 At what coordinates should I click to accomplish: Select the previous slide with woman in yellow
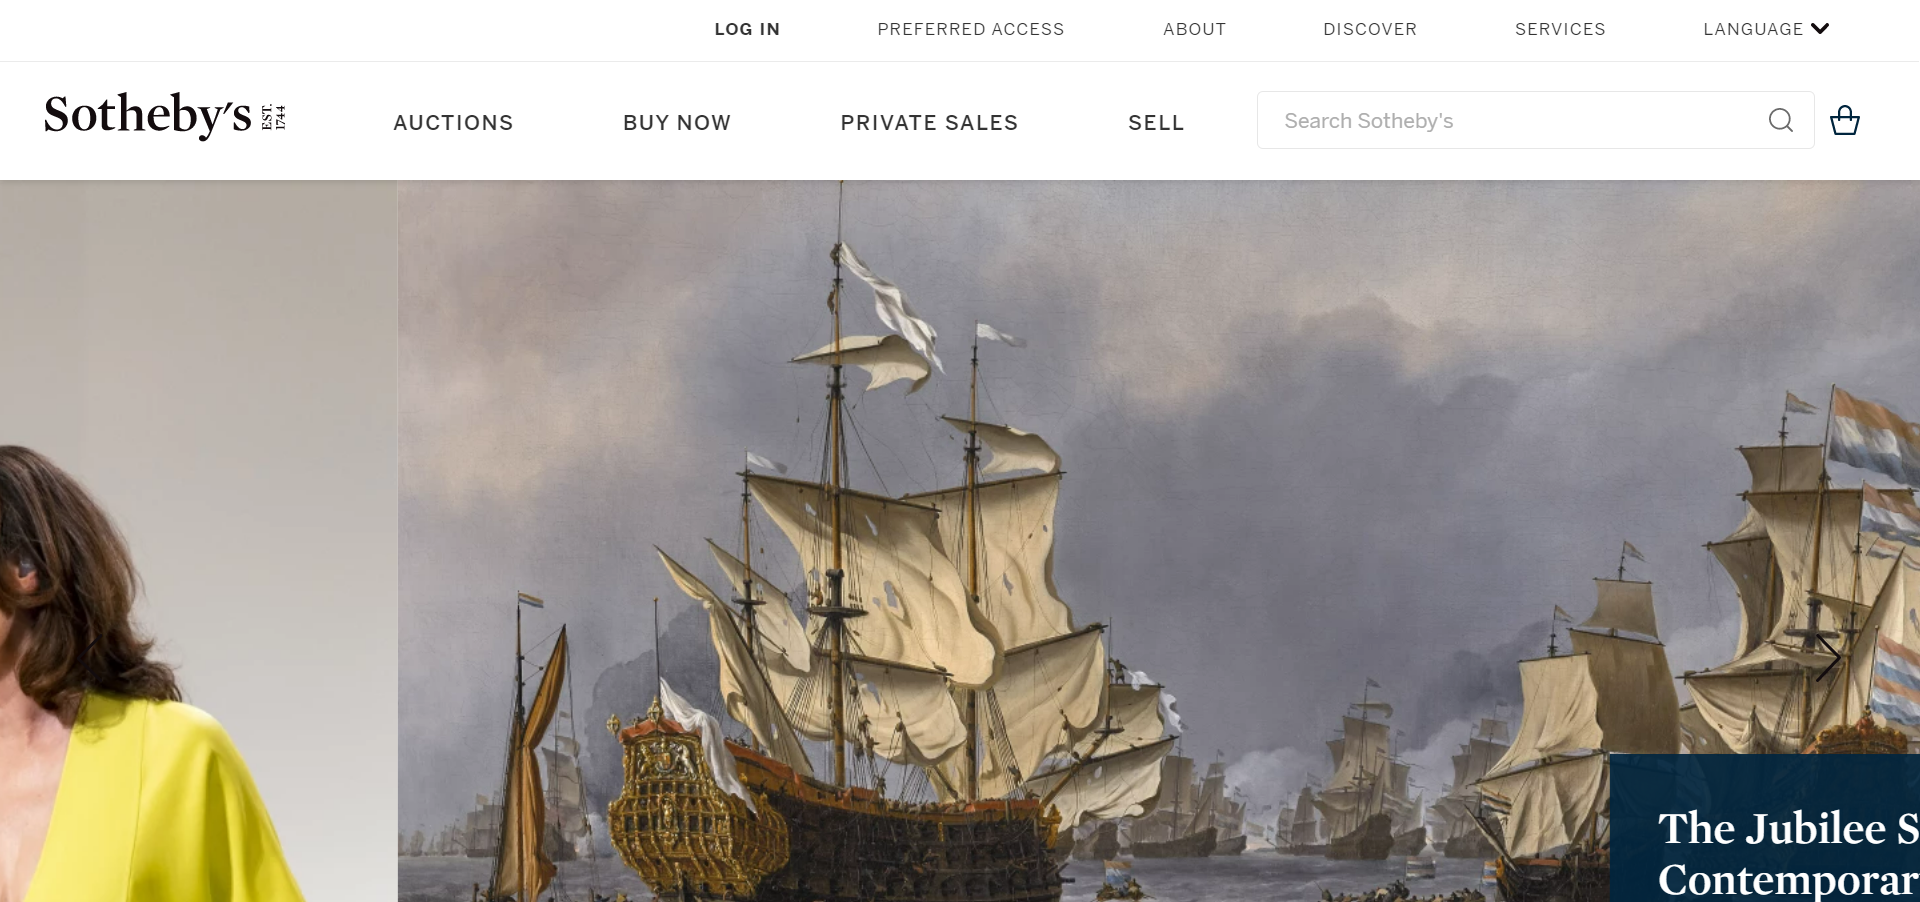pyautogui.click(x=198, y=540)
